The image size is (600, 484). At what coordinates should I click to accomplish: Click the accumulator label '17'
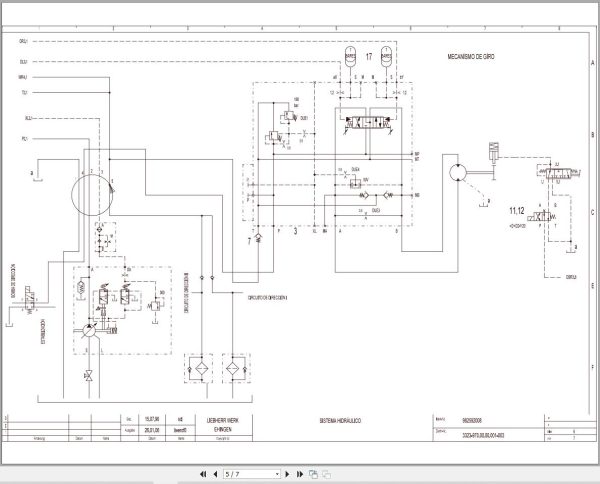369,57
